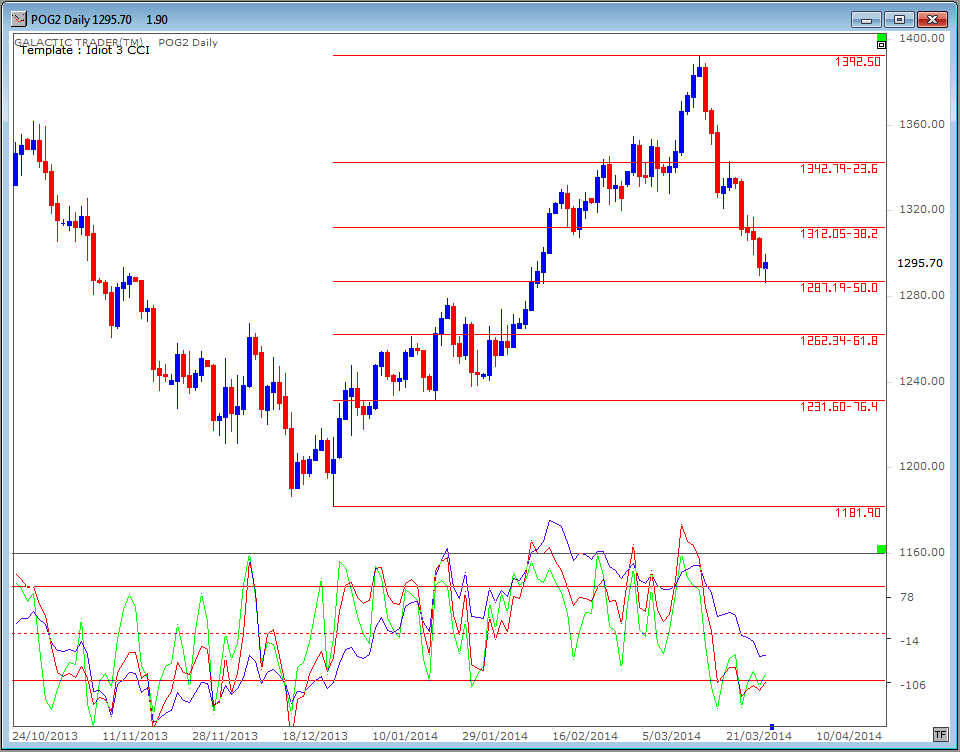960x752 pixels.
Task: Click the 1200.00 price axis value
Action: click(921, 466)
